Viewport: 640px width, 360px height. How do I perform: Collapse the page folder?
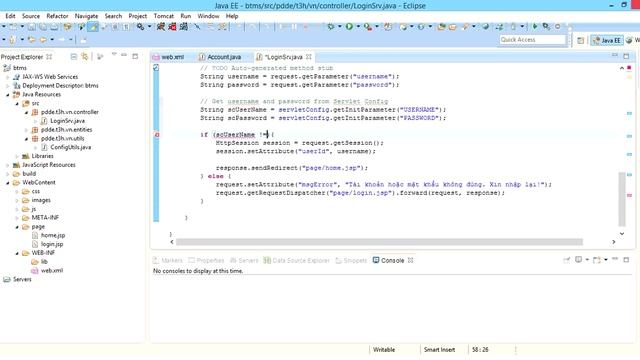(17, 227)
